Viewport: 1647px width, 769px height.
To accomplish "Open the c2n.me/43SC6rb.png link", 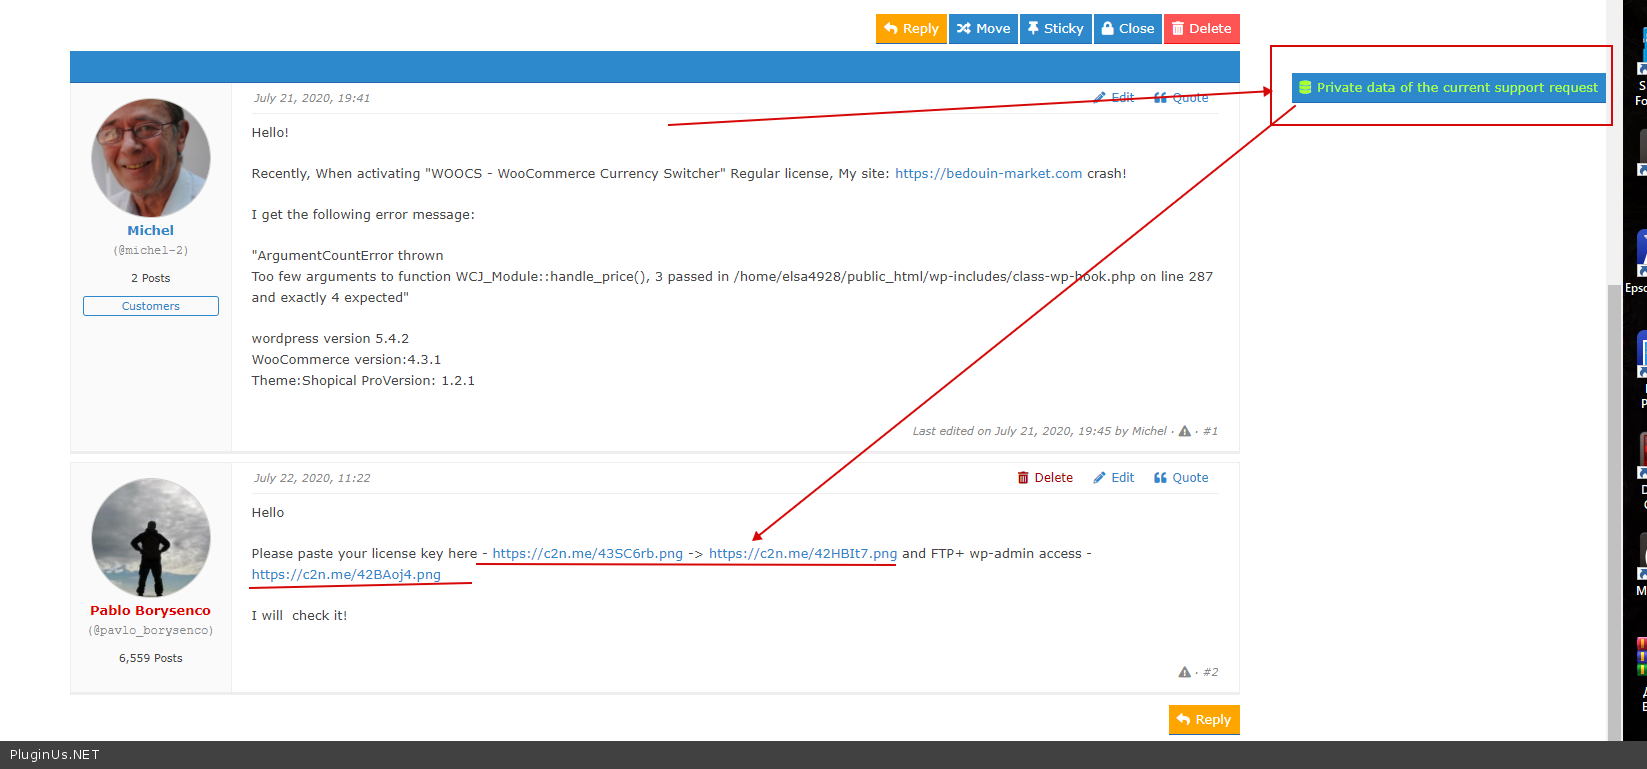I will pyautogui.click(x=587, y=554).
